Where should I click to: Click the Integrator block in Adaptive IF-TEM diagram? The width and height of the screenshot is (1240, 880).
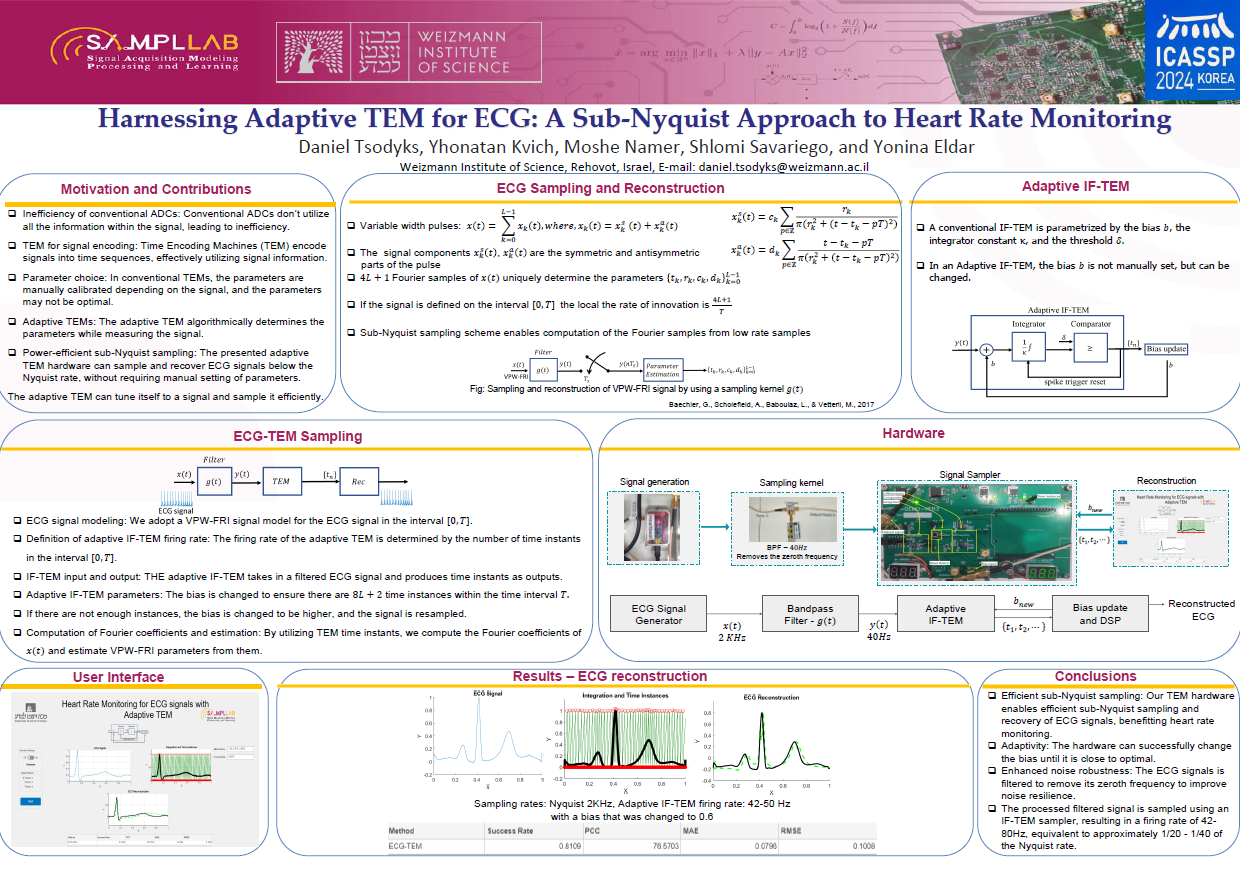(x=1028, y=349)
